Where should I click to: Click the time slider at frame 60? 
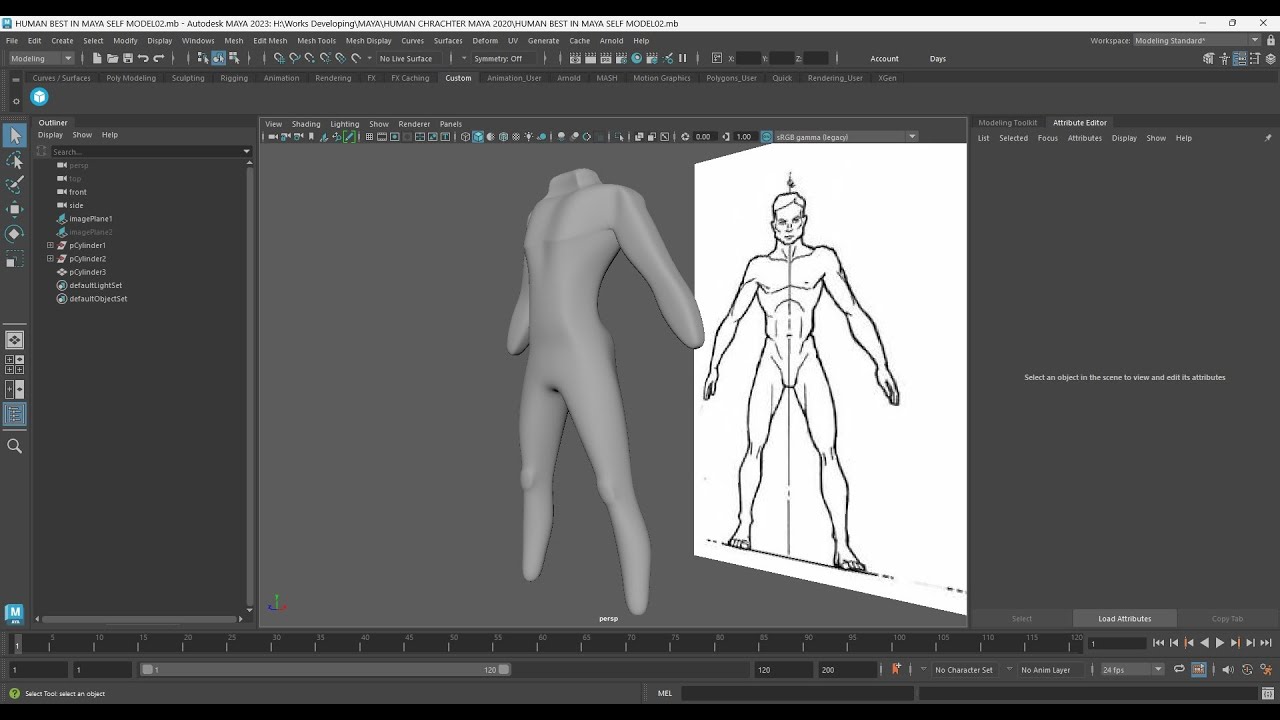(x=541, y=643)
